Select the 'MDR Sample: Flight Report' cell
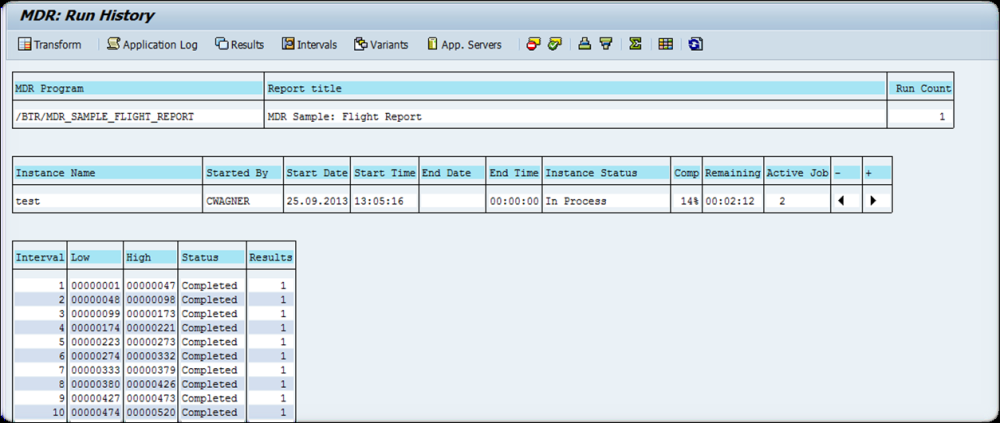 [x=575, y=117]
